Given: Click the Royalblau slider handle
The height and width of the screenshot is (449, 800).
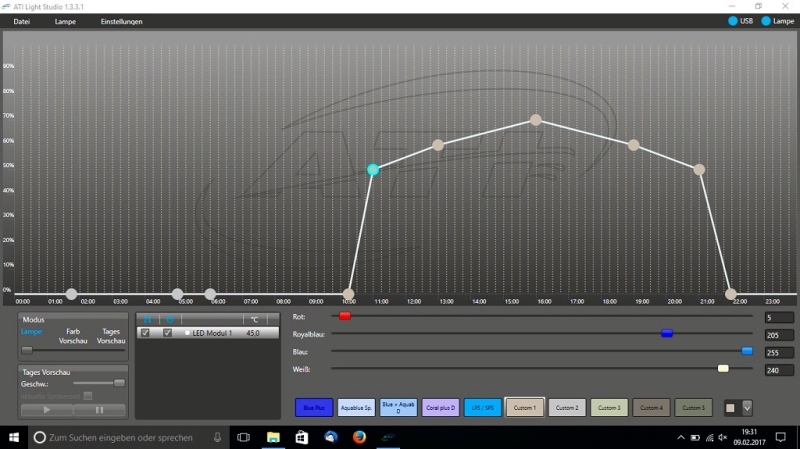Looking at the screenshot, I should 667,333.
